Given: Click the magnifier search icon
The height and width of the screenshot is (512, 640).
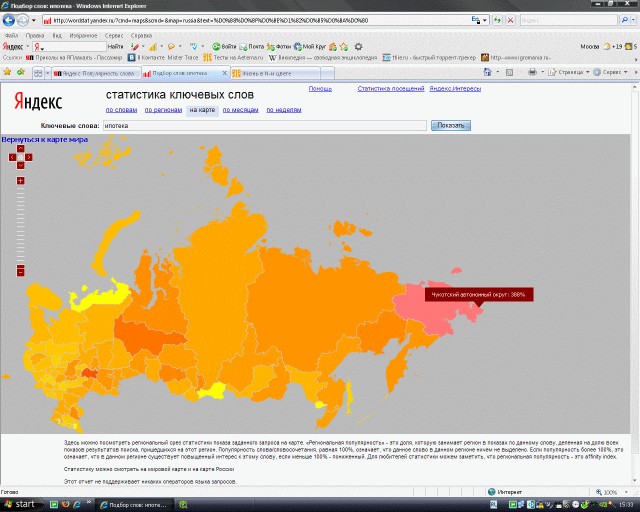Looking at the screenshot, I should click(x=624, y=20).
